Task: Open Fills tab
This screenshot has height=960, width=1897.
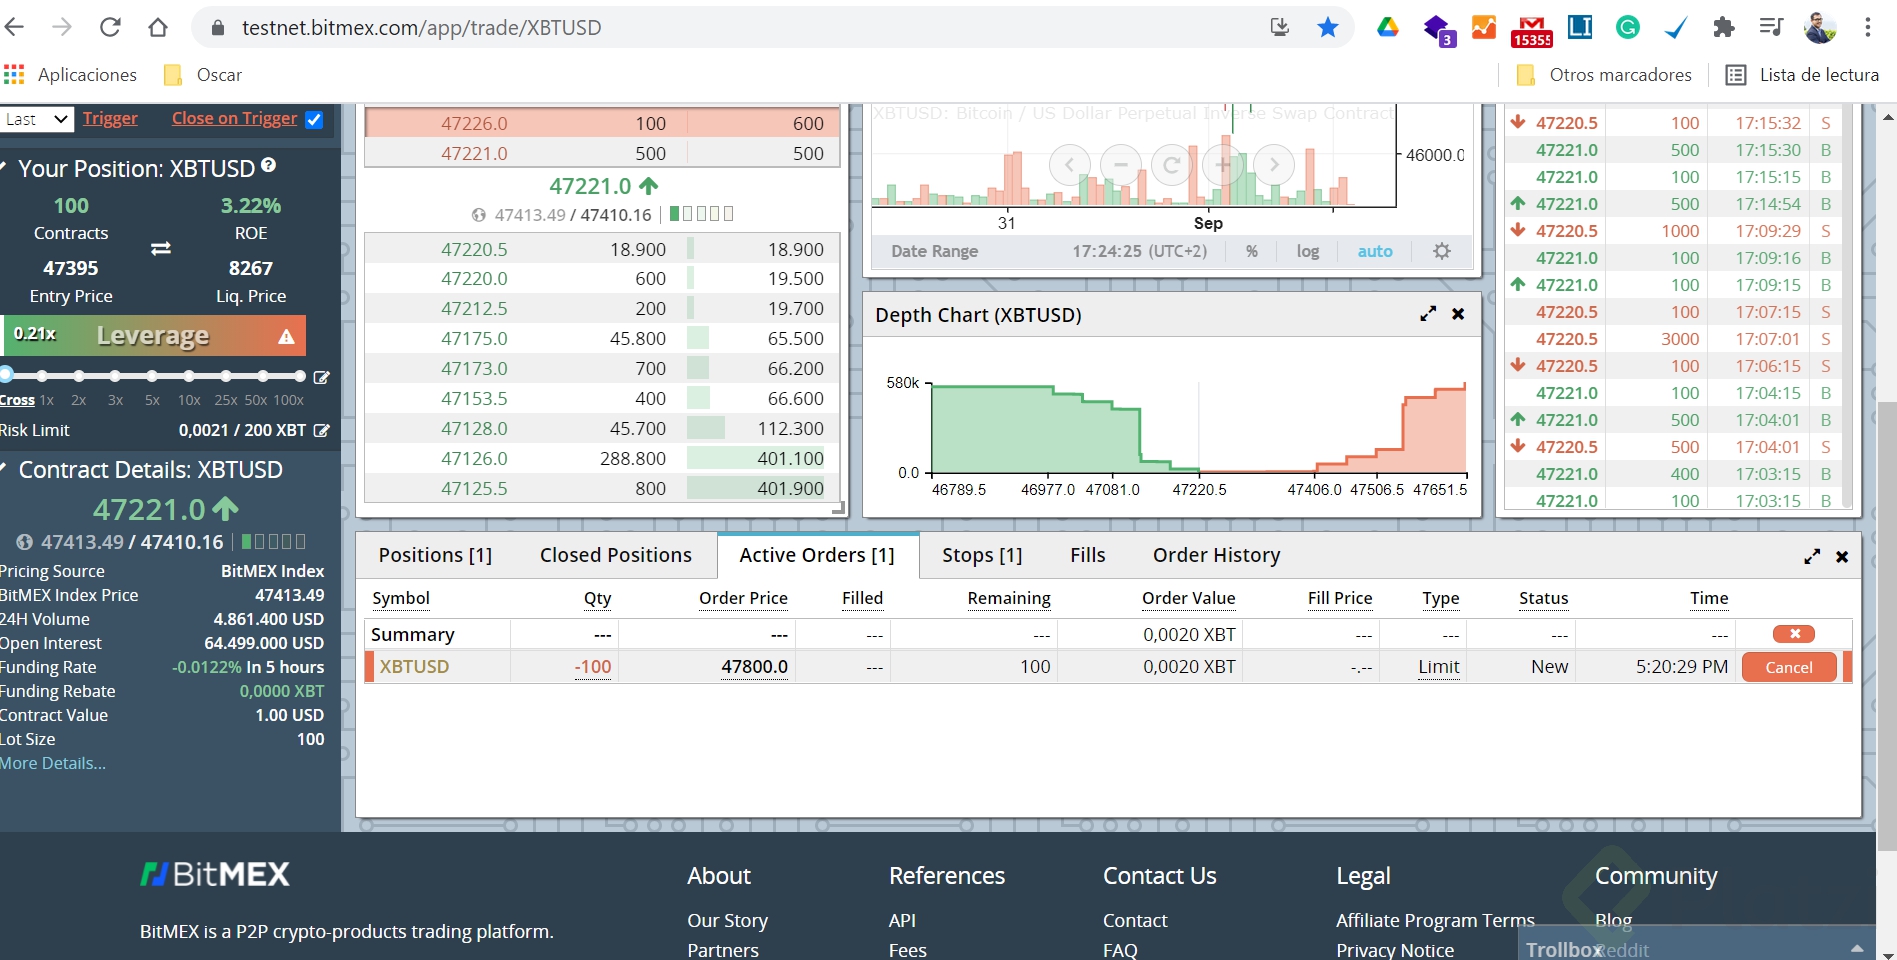Action: pos(1088,555)
